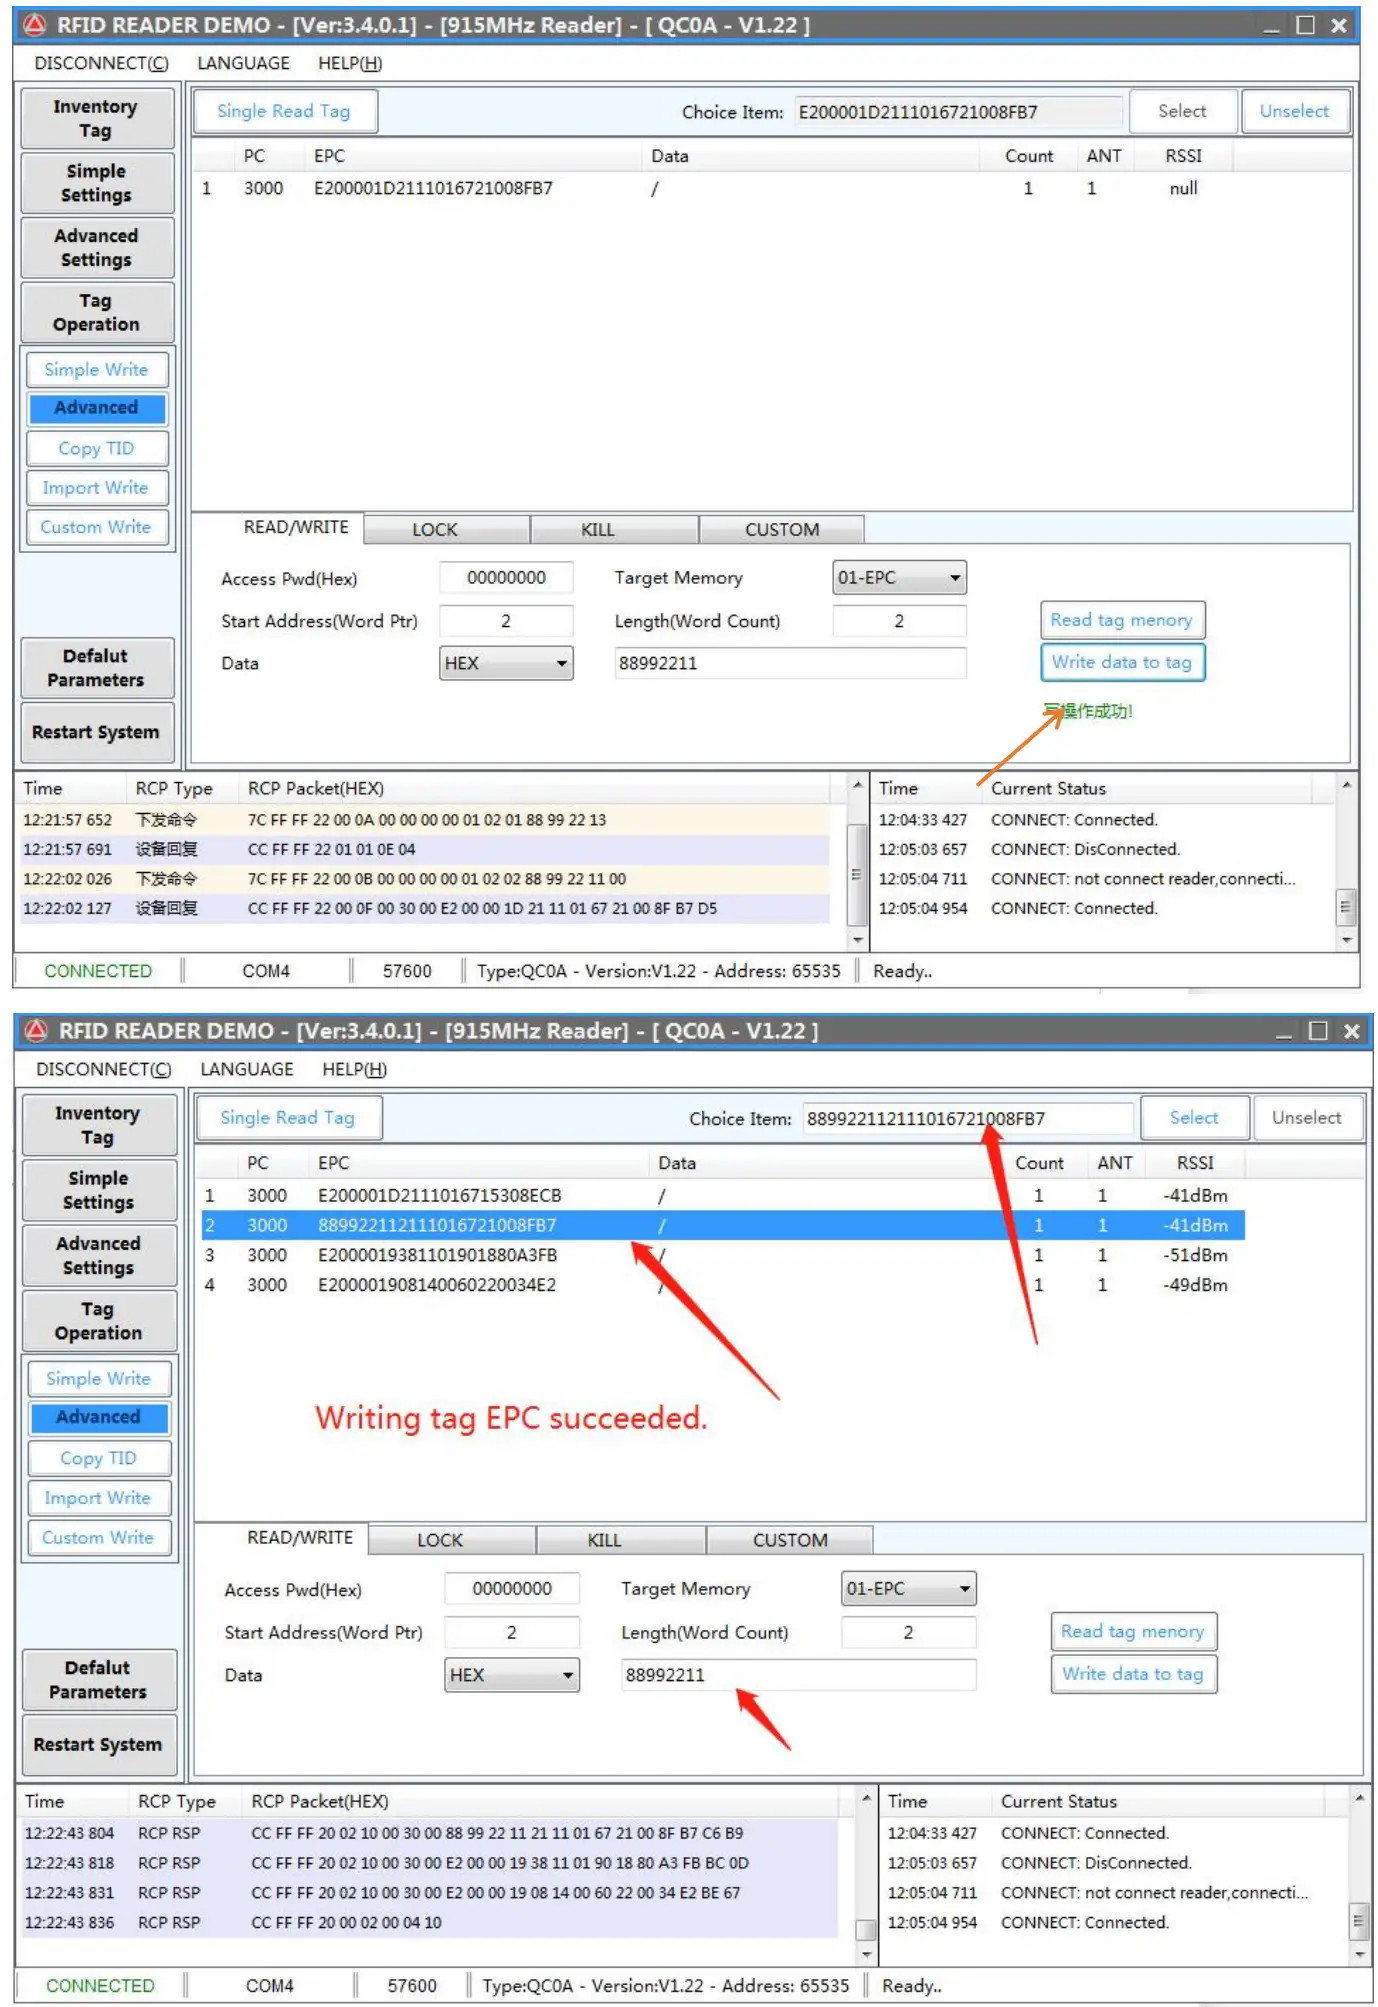Open HELP(H) menu in the lower window

(354, 1069)
